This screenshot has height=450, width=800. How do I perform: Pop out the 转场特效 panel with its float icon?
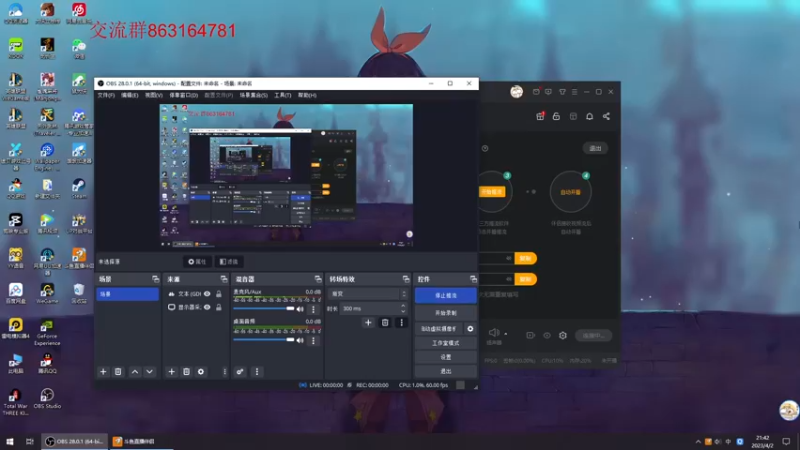(x=406, y=279)
